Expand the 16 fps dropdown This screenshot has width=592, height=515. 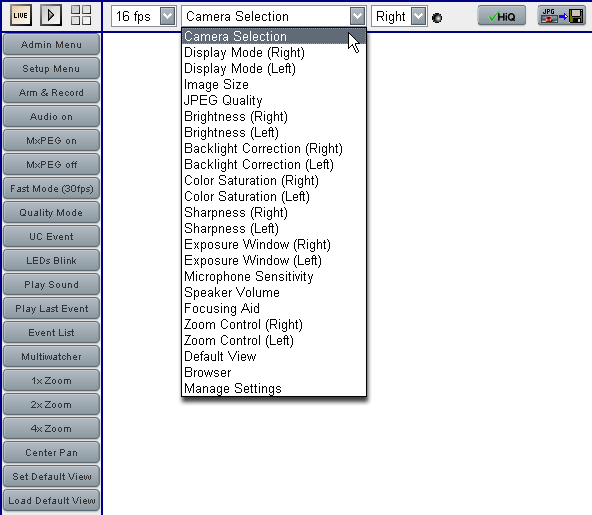click(x=167, y=16)
